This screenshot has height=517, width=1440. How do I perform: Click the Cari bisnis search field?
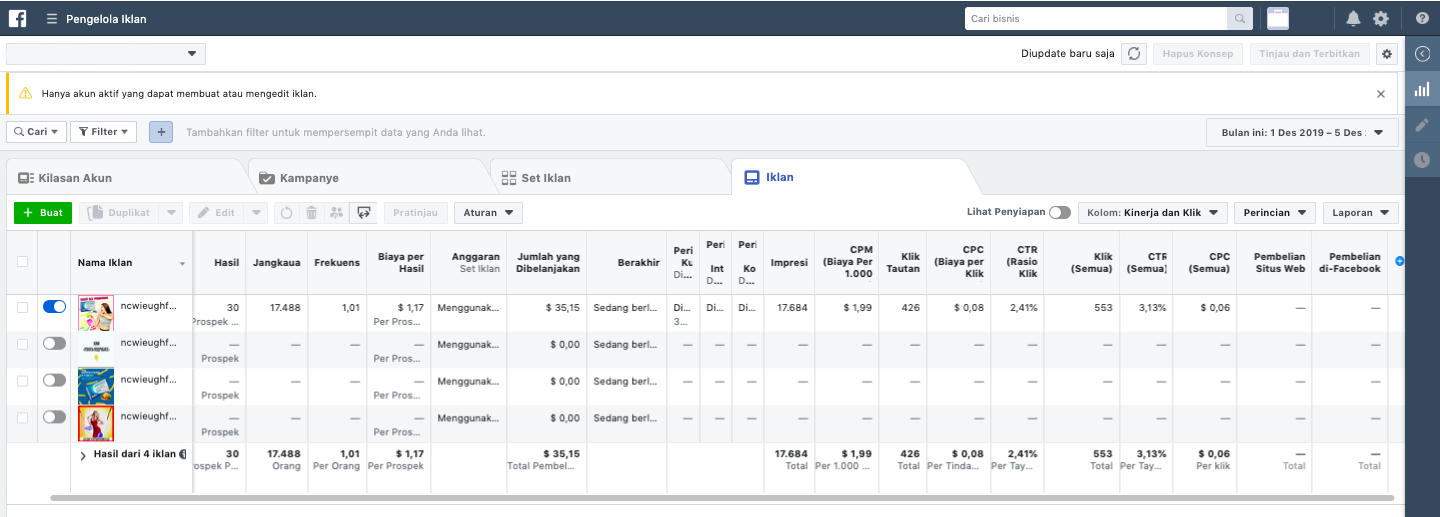(x=1096, y=18)
